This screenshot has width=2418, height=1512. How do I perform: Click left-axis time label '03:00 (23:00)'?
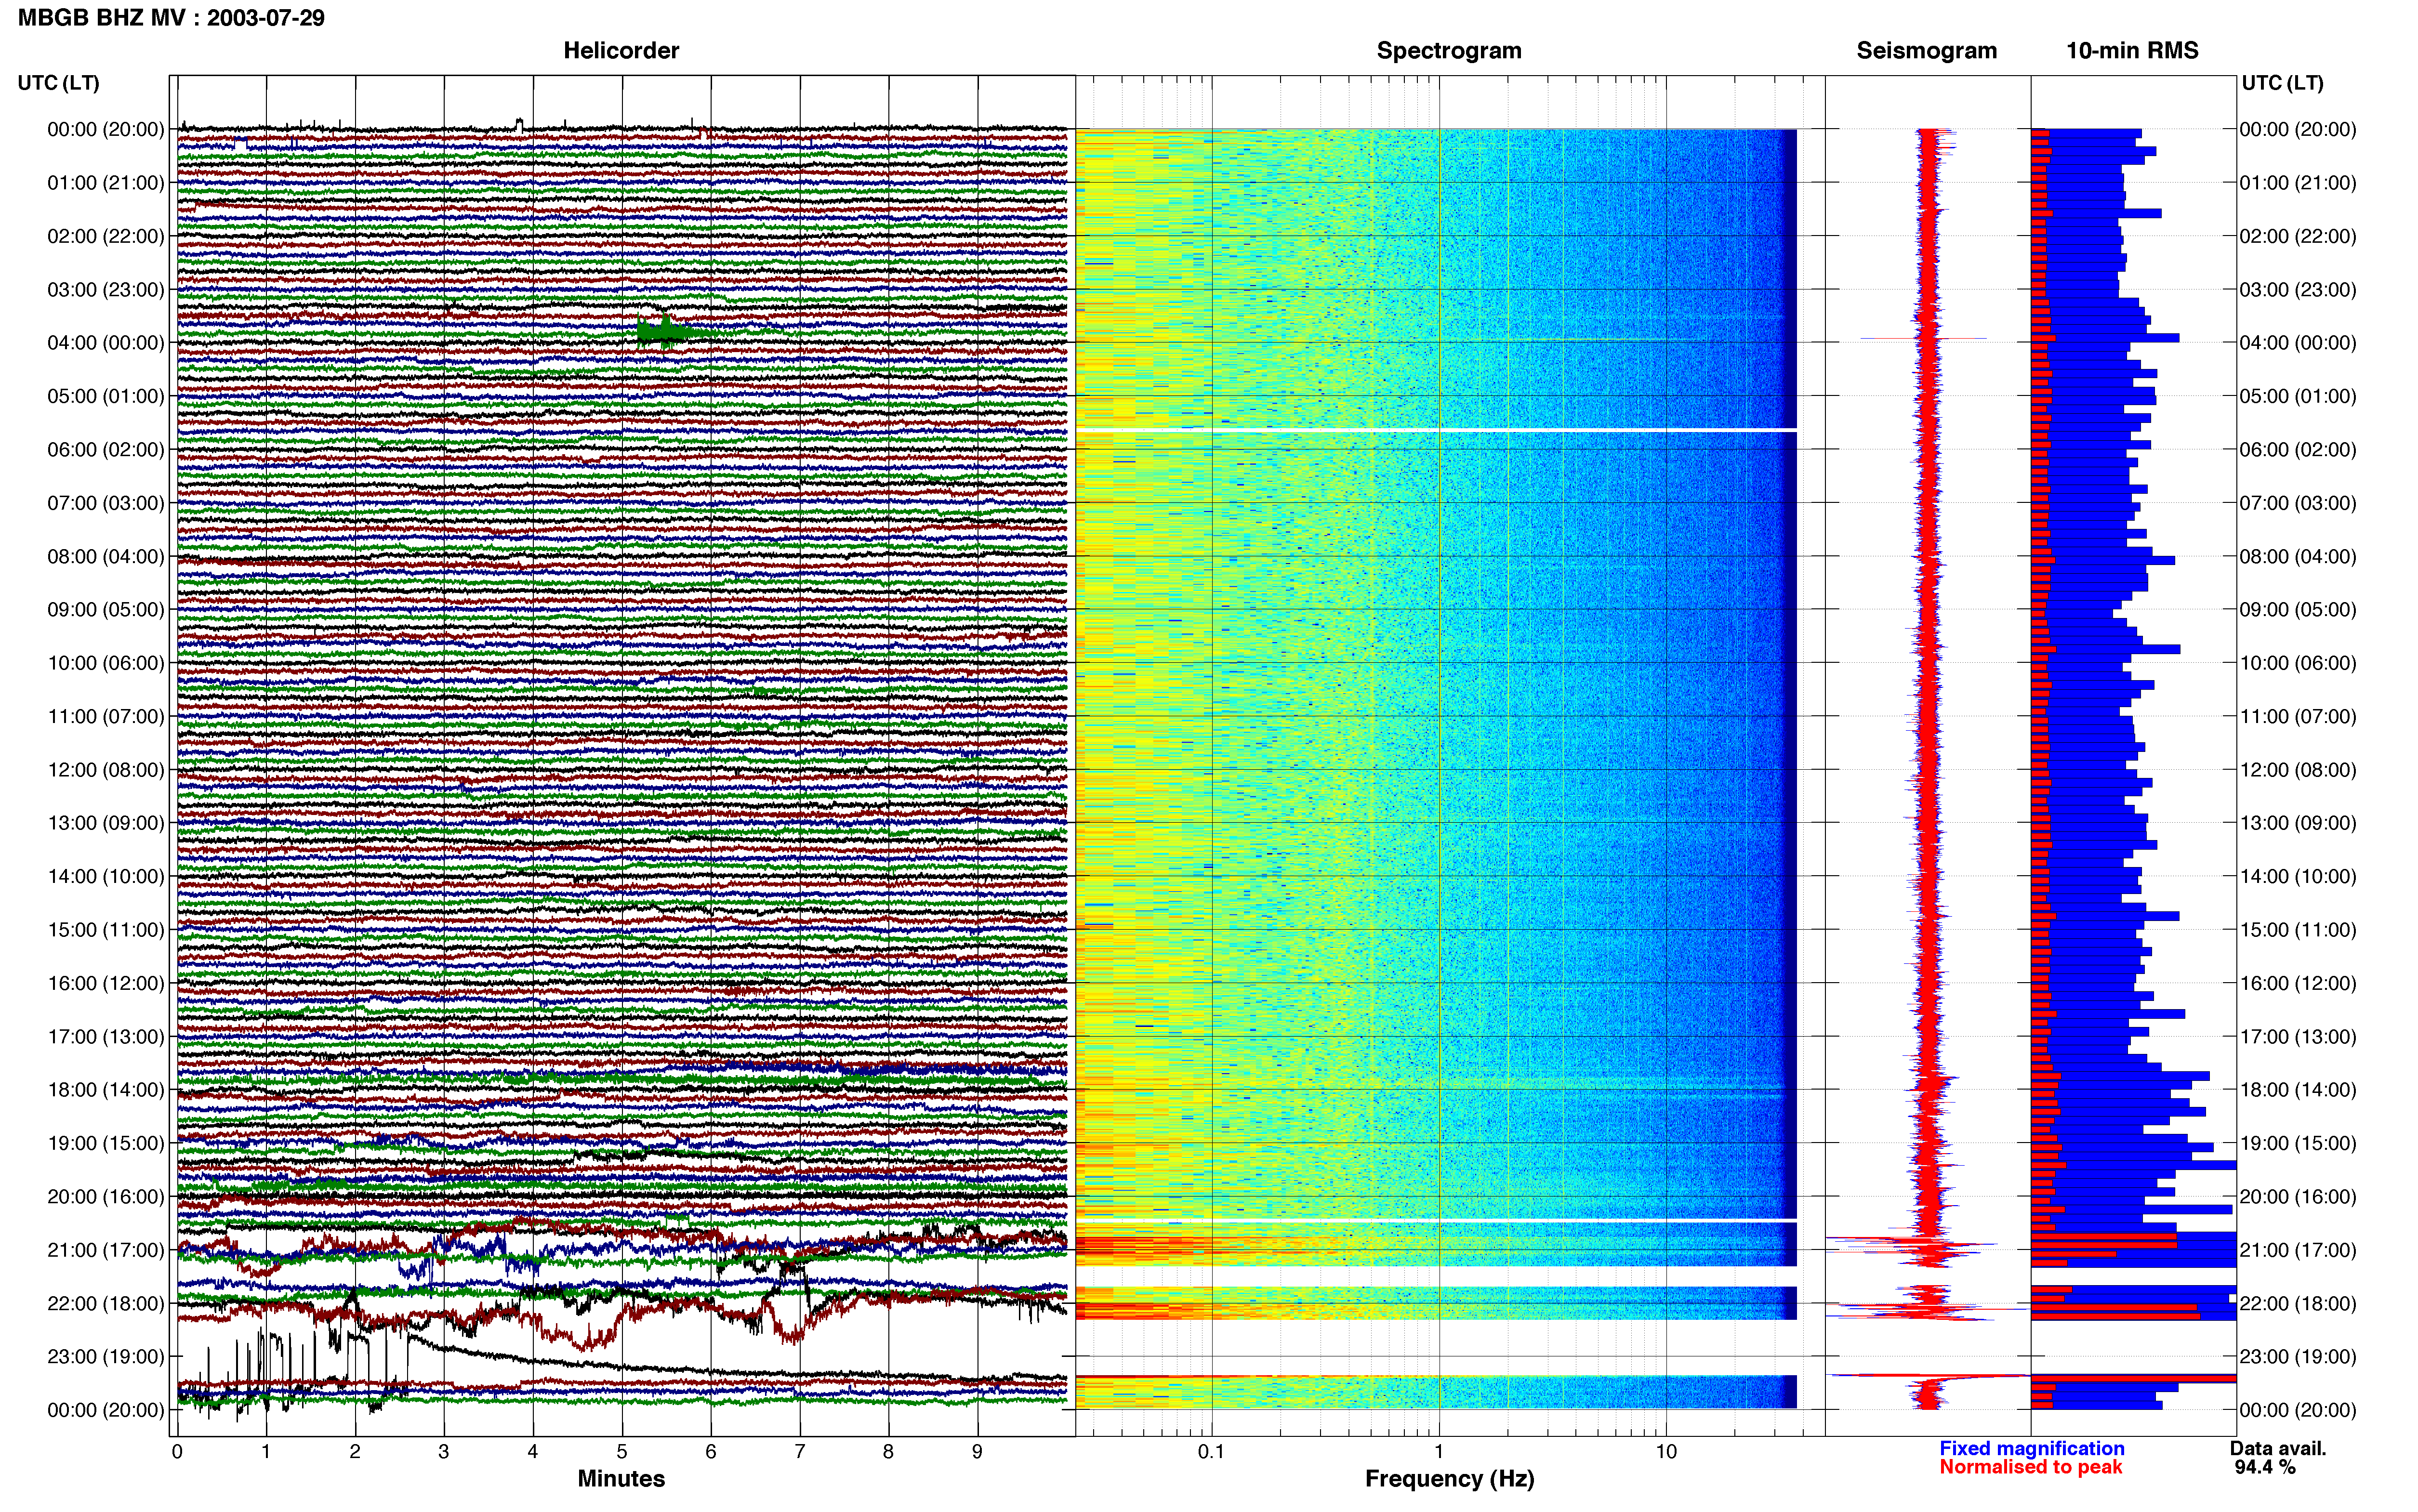tap(106, 290)
